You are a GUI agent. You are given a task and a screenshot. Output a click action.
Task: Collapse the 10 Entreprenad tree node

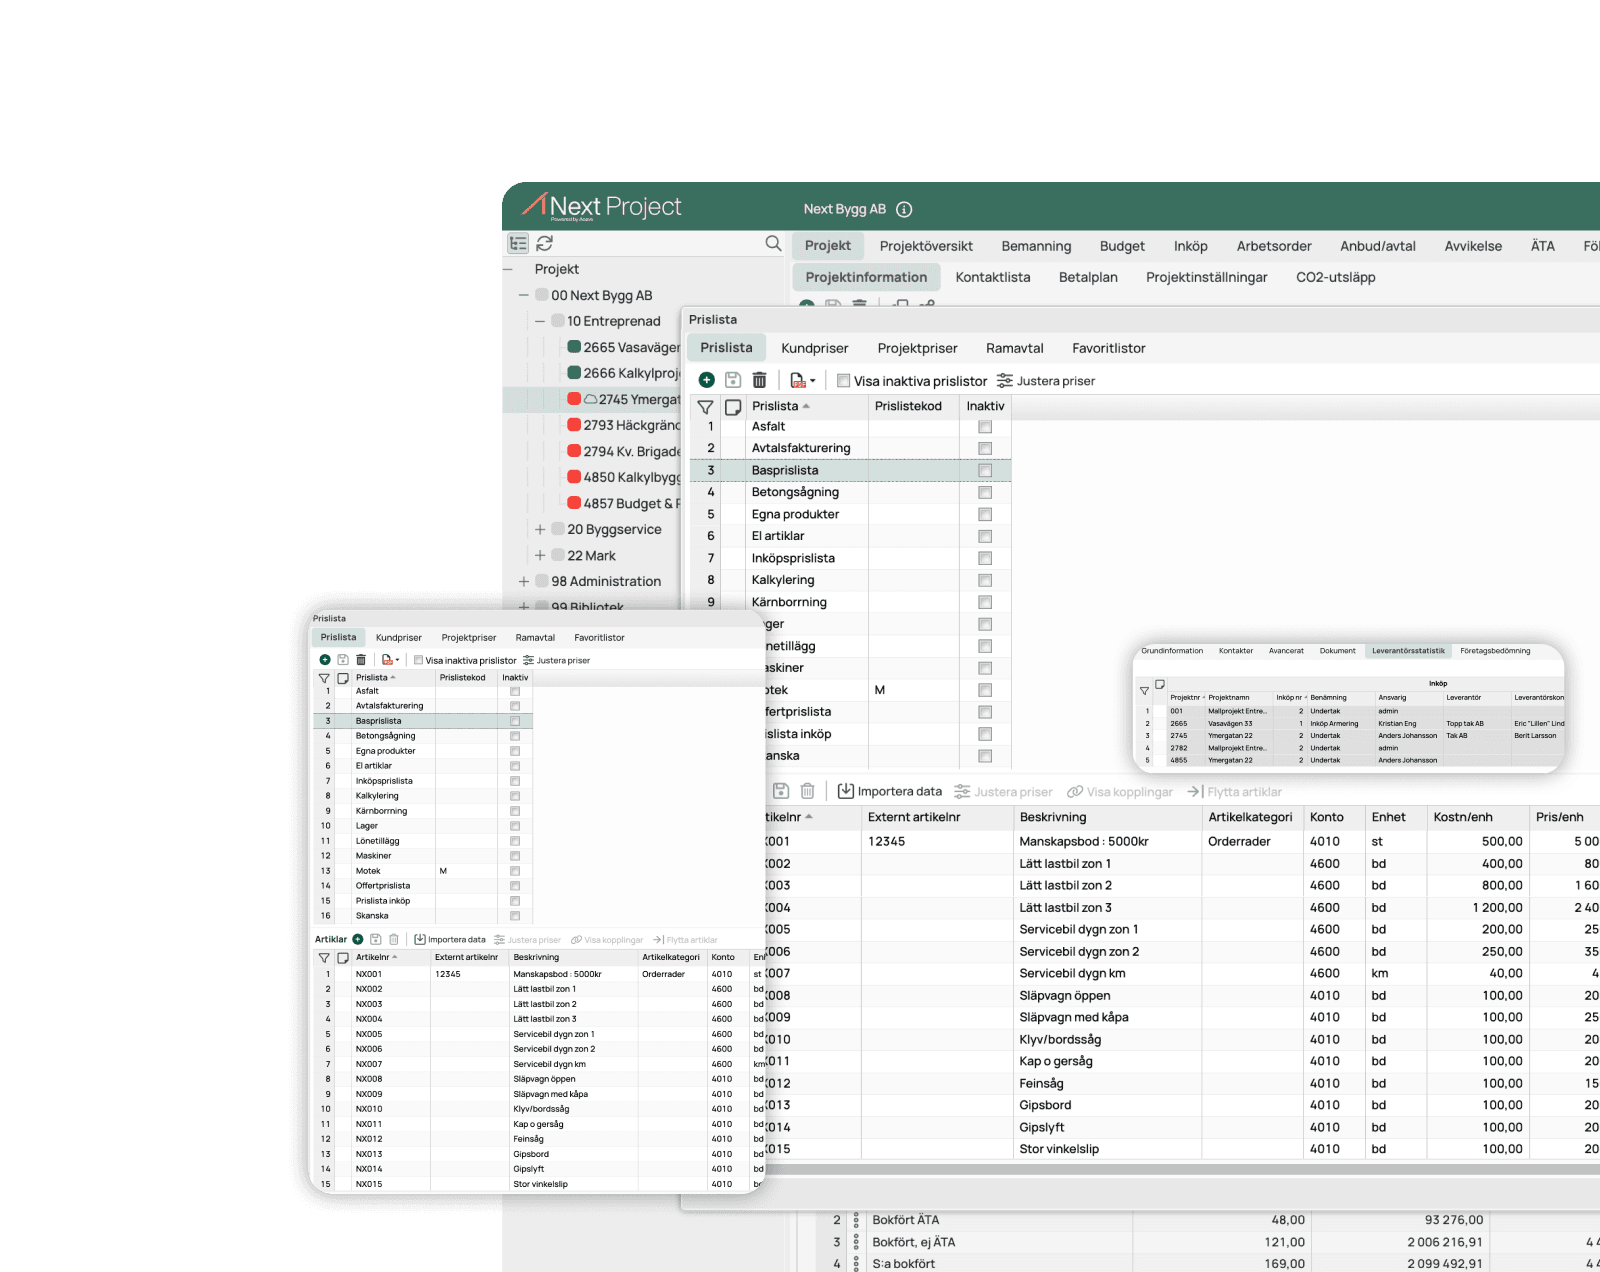[x=540, y=321]
